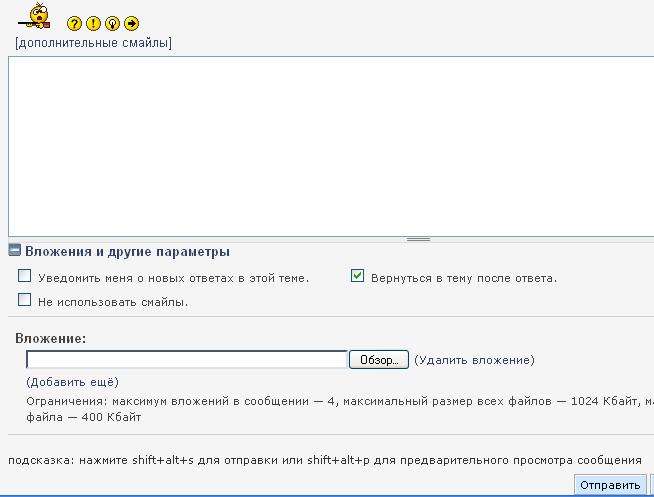Open the additional smileys link
The width and height of the screenshot is (654, 497).
(x=93, y=43)
